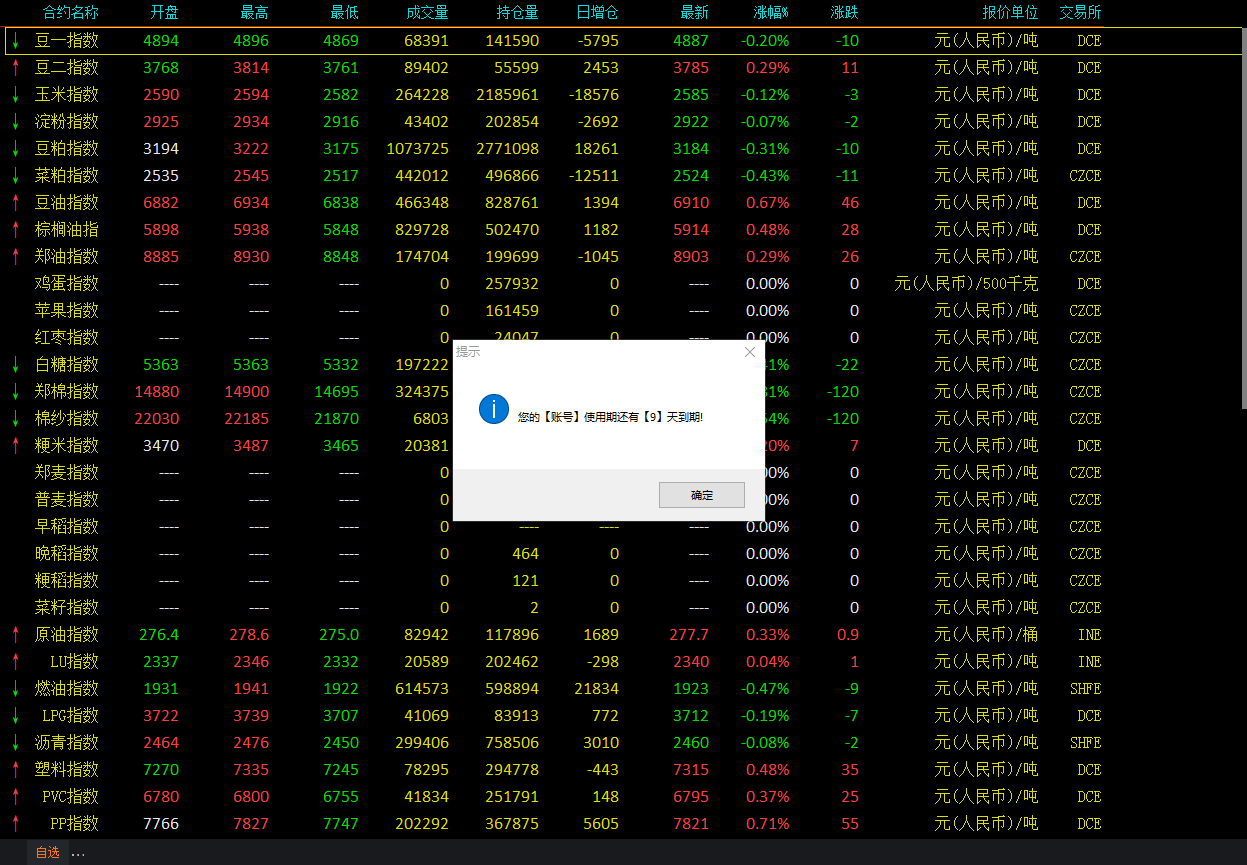
Task: Click the 确定 button in the dialog
Action: pyautogui.click(x=701, y=495)
